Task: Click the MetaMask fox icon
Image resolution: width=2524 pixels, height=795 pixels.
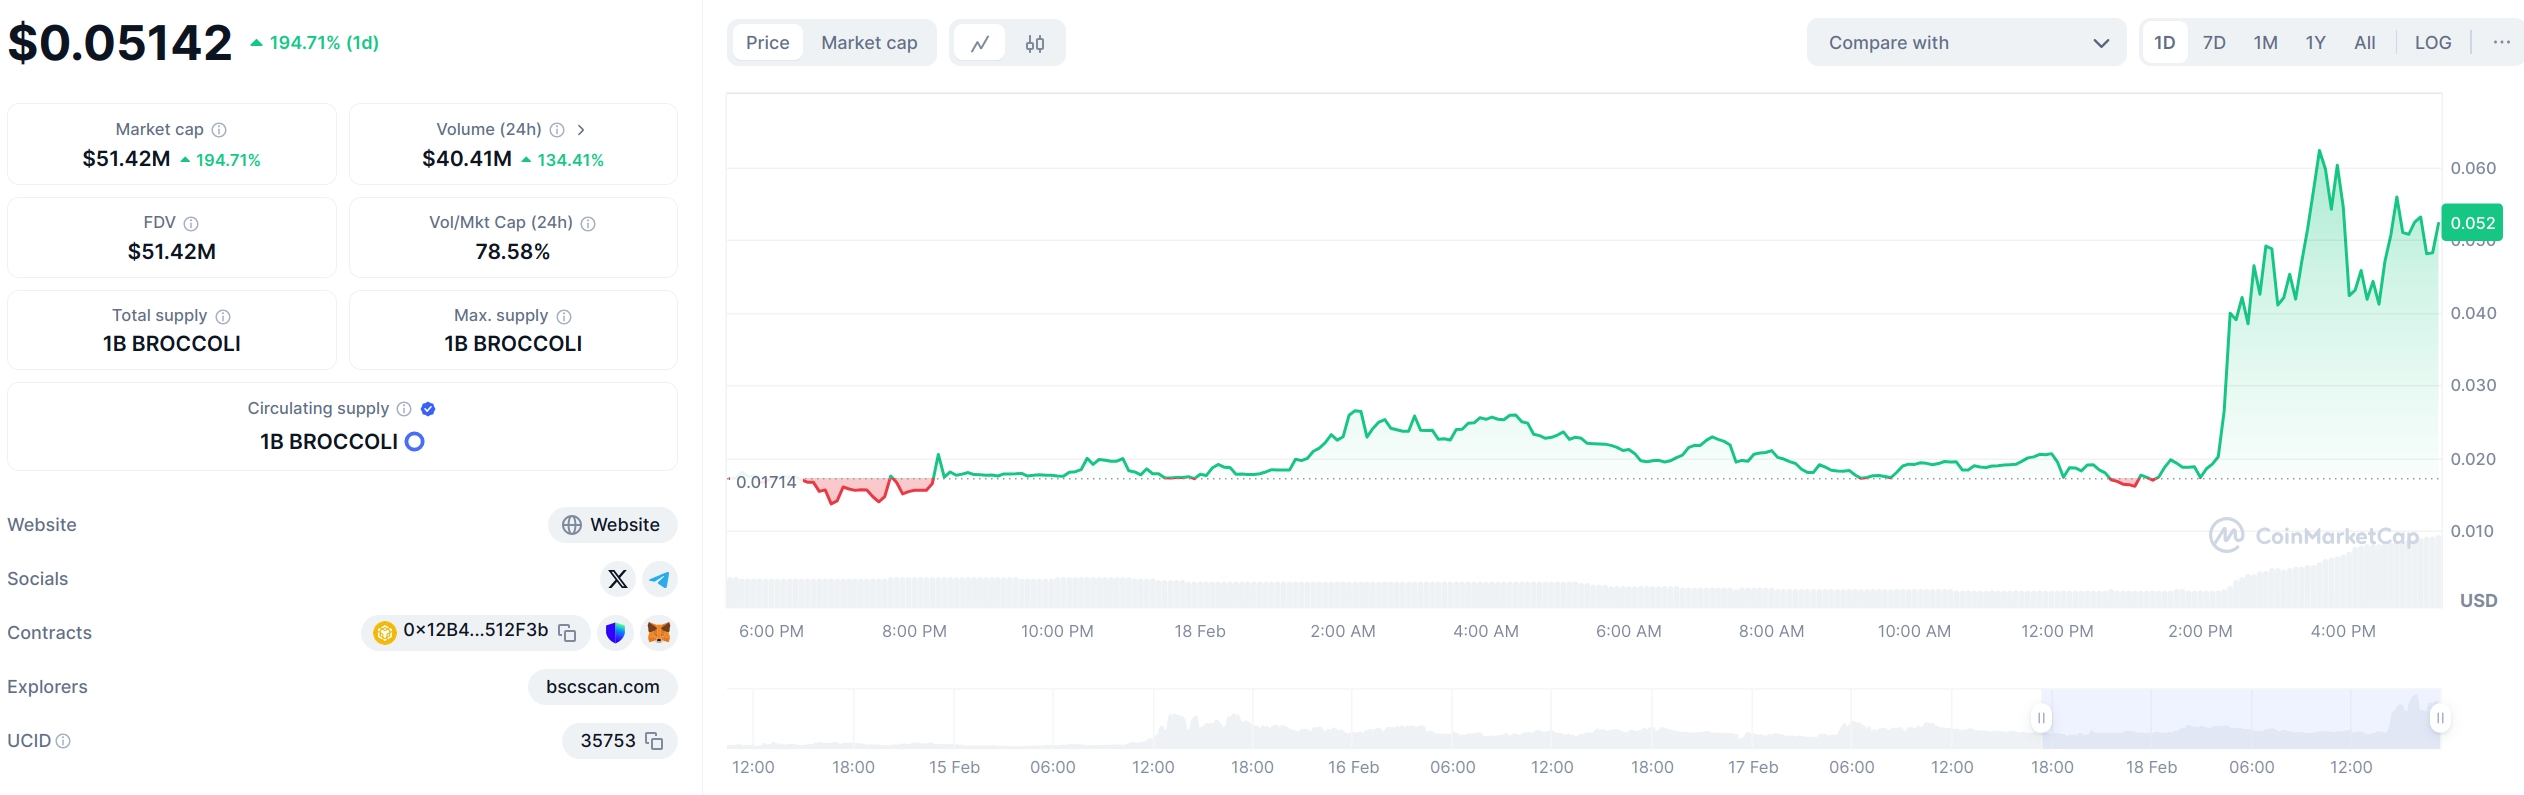Action: point(658,632)
